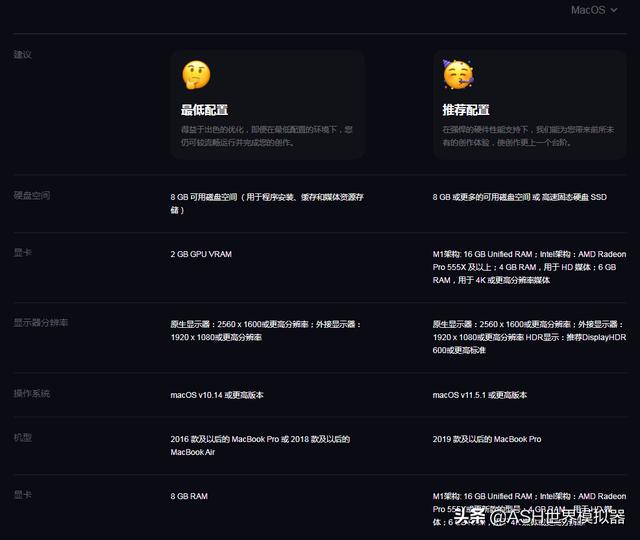Click the description under 最低配置 card
Viewport: 640px width, 540px height.
(x=266, y=136)
